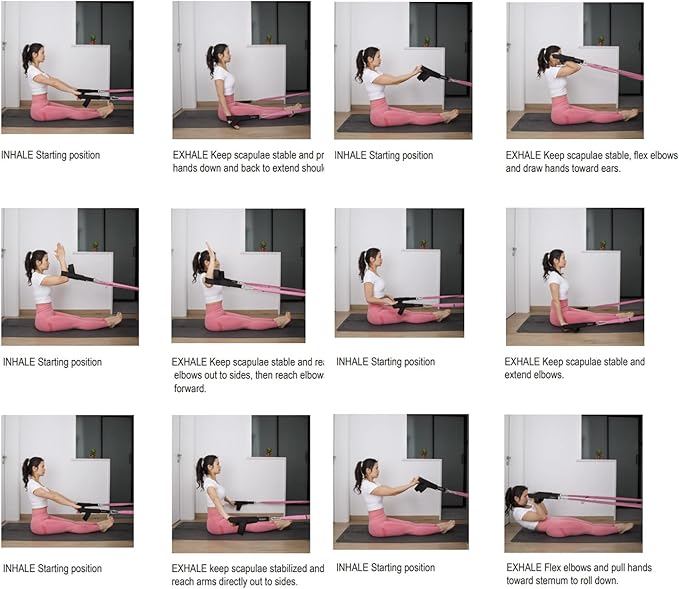Select the top-left 'INHALE Starting position' caption
The height and width of the screenshot is (589, 679).
click(51, 155)
